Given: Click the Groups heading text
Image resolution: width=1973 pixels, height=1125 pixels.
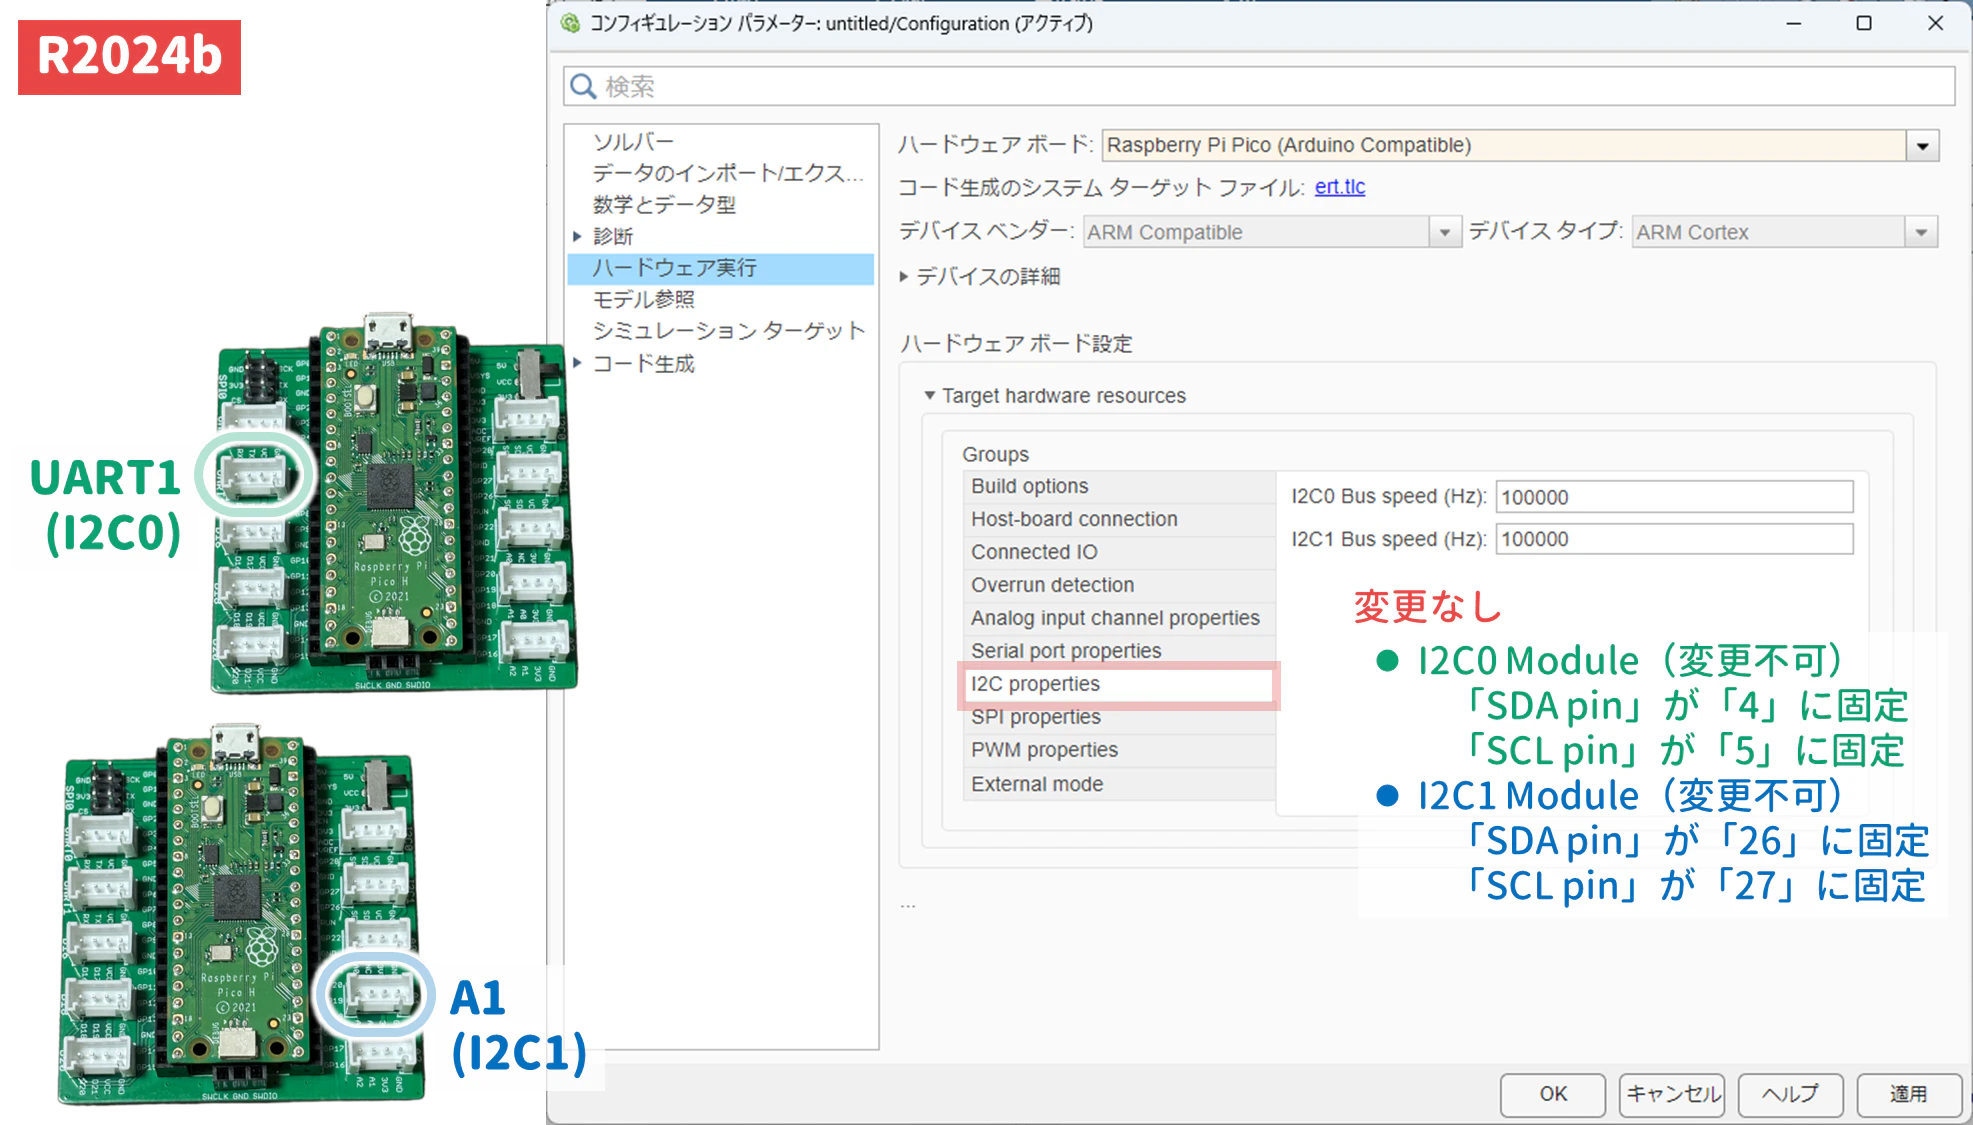Looking at the screenshot, I should point(995,454).
